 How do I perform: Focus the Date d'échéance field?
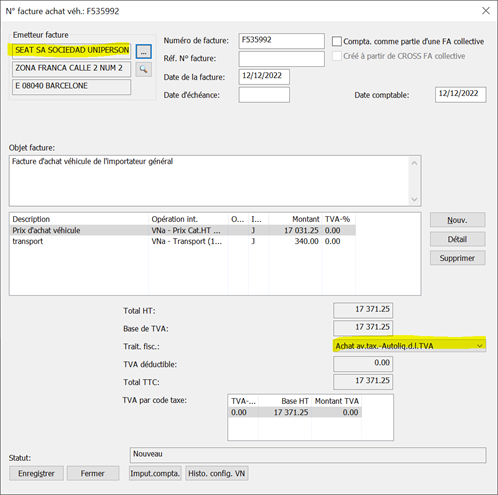[264, 95]
